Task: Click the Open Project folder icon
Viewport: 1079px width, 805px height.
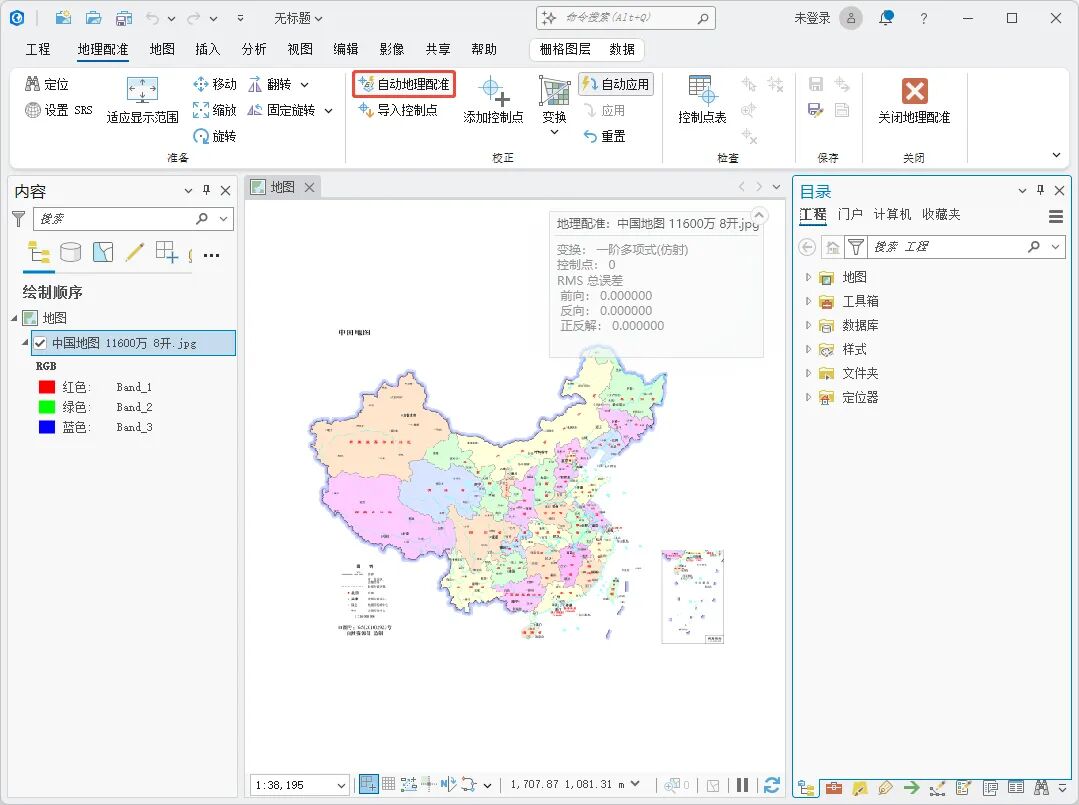Action: (94, 19)
